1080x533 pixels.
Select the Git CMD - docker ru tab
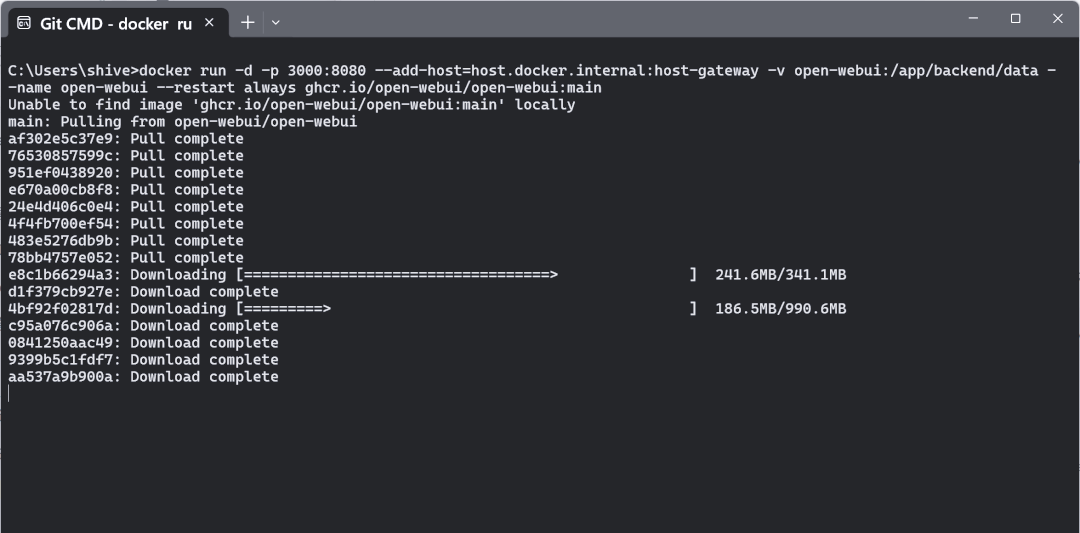[x=115, y=23]
